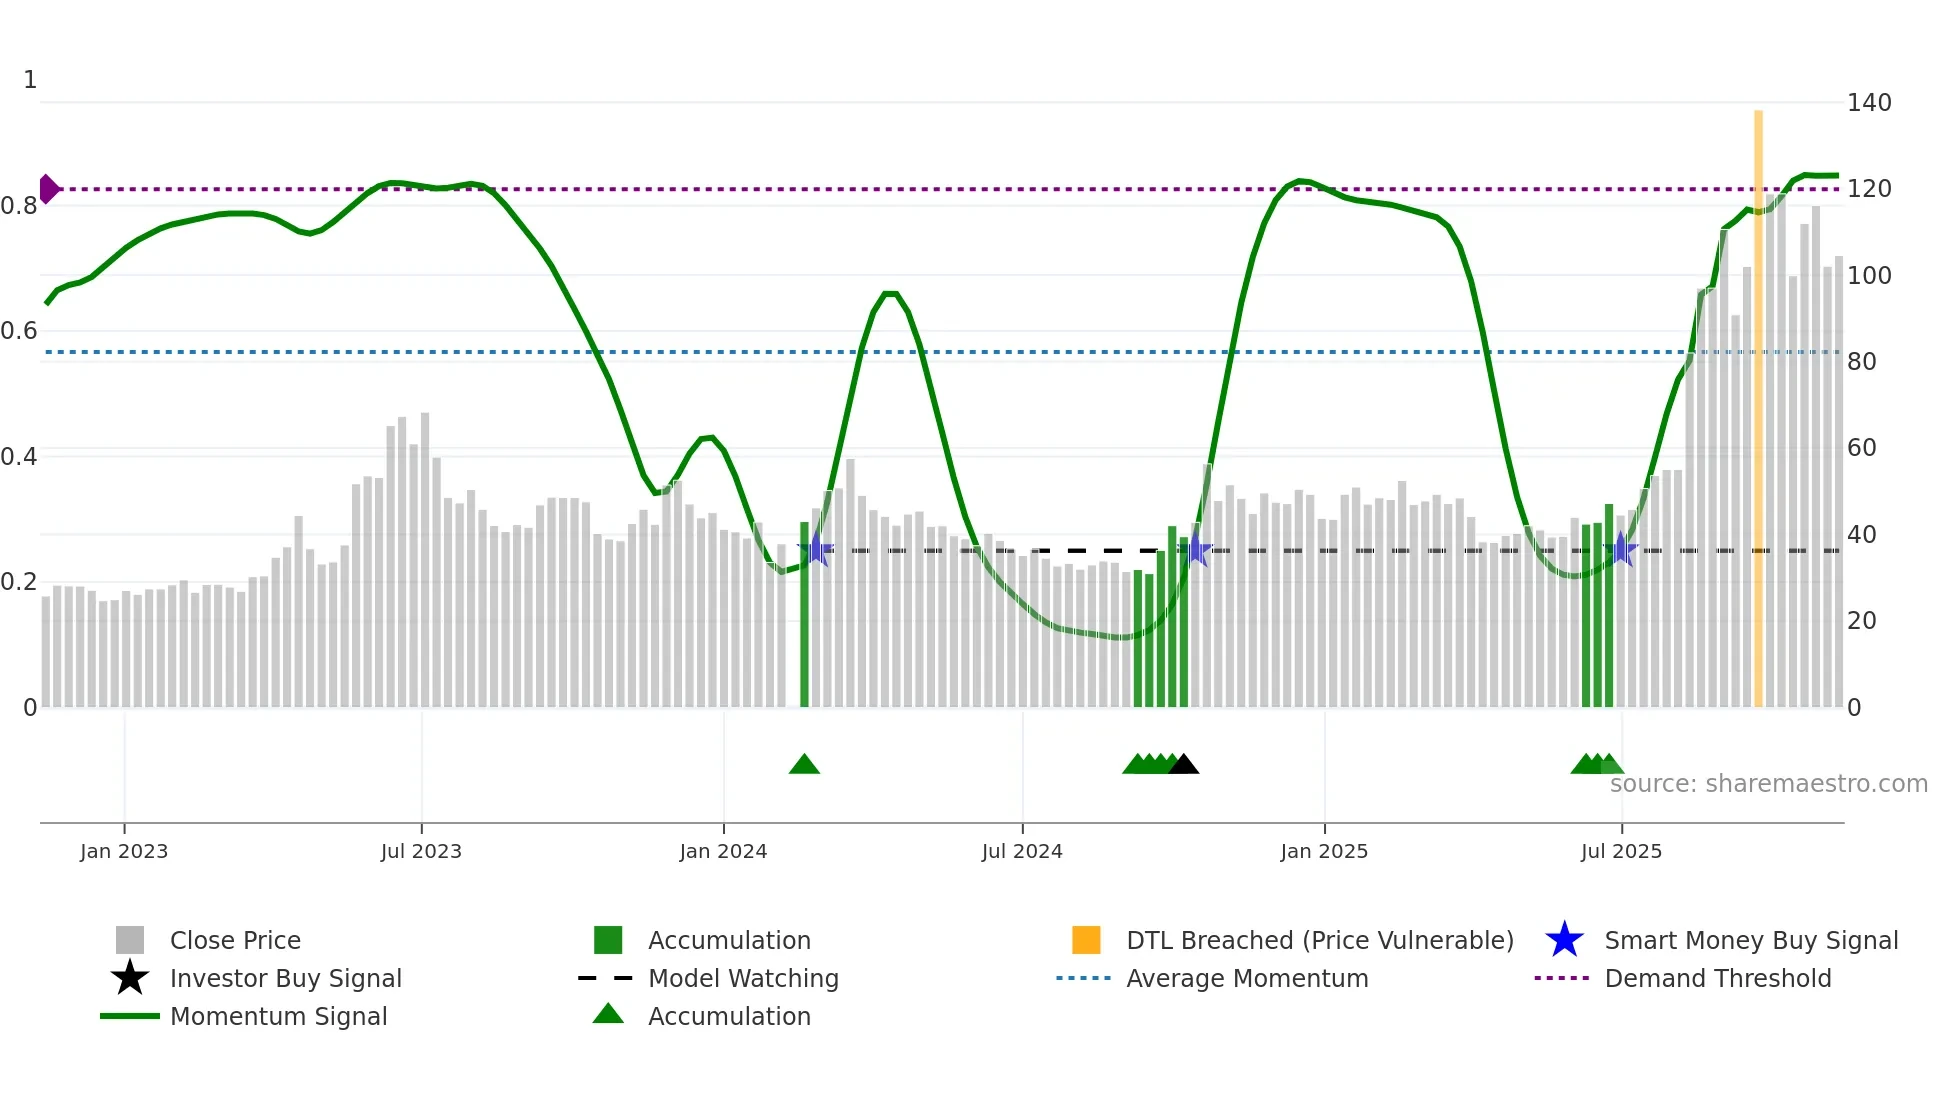Click the Jul 2025 x-axis tick label

coord(1621,851)
